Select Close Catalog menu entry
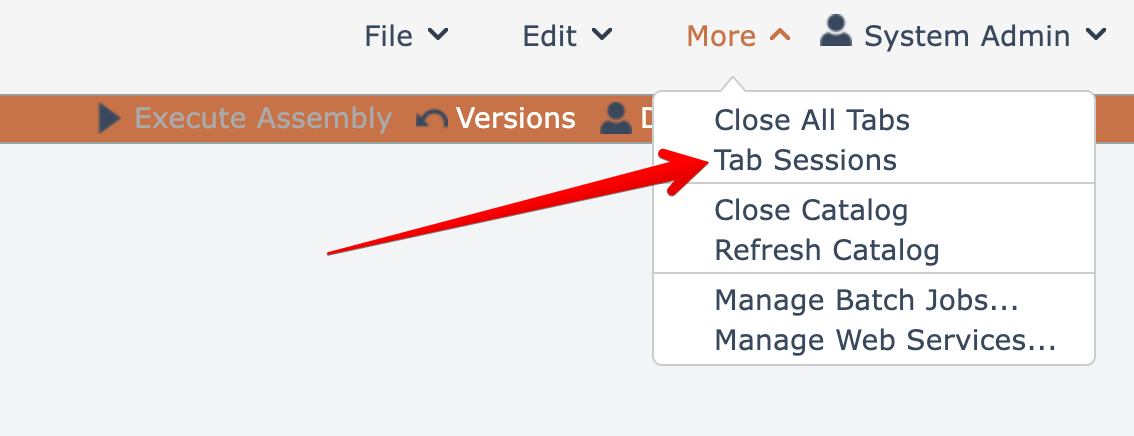This screenshot has width=1134, height=436. [x=811, y=211]
